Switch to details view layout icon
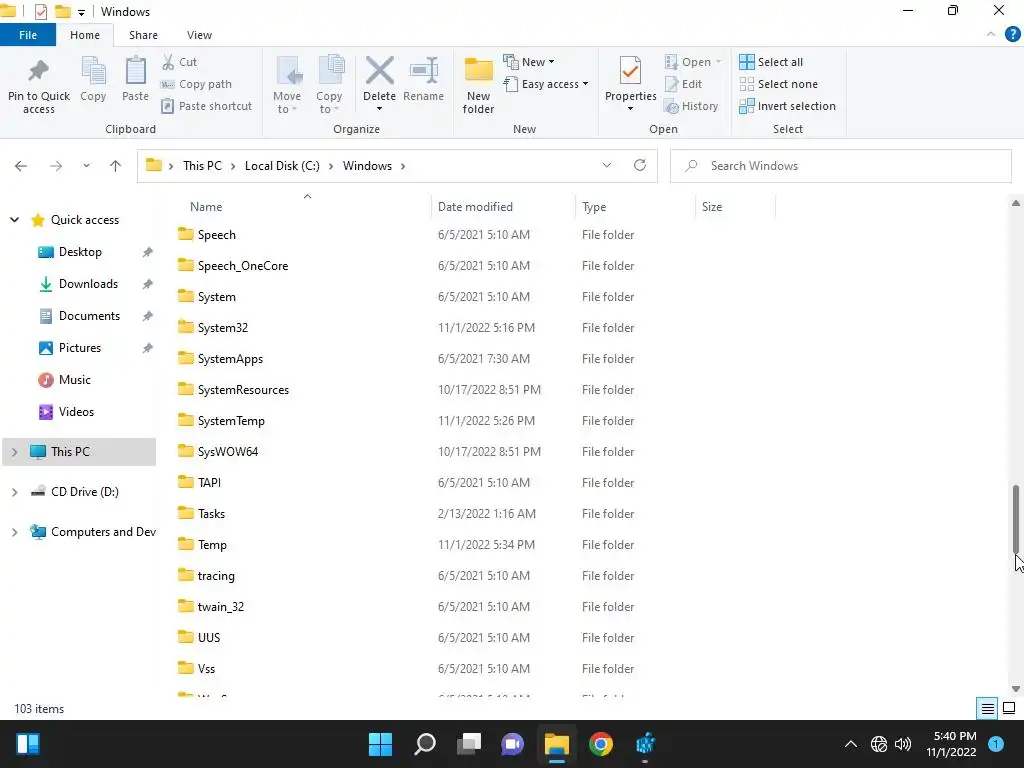Viewport: 1024px width, 768px height. click(x=987, y=709)
